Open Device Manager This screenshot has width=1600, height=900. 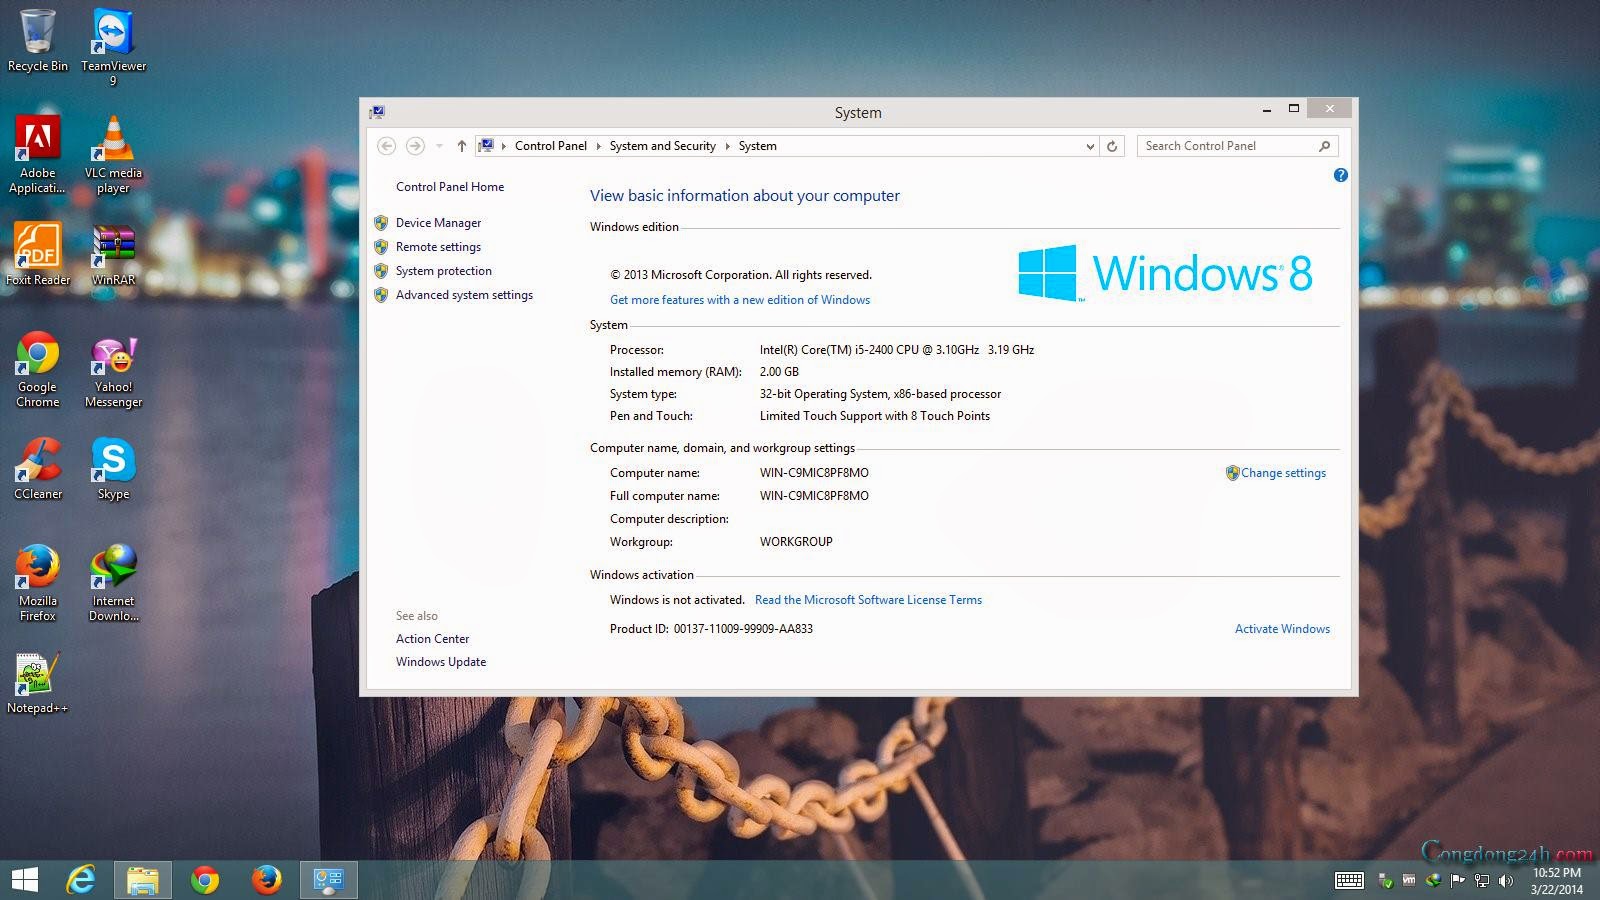click(438, 223)
